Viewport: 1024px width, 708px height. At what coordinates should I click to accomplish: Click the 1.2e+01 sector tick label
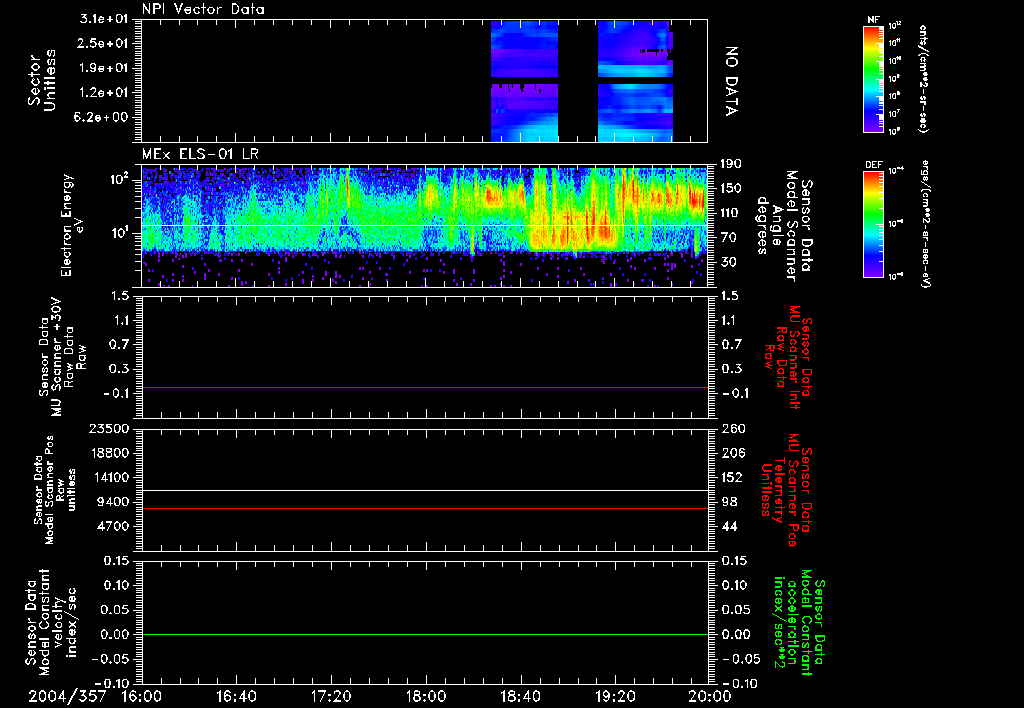[103, 93]
